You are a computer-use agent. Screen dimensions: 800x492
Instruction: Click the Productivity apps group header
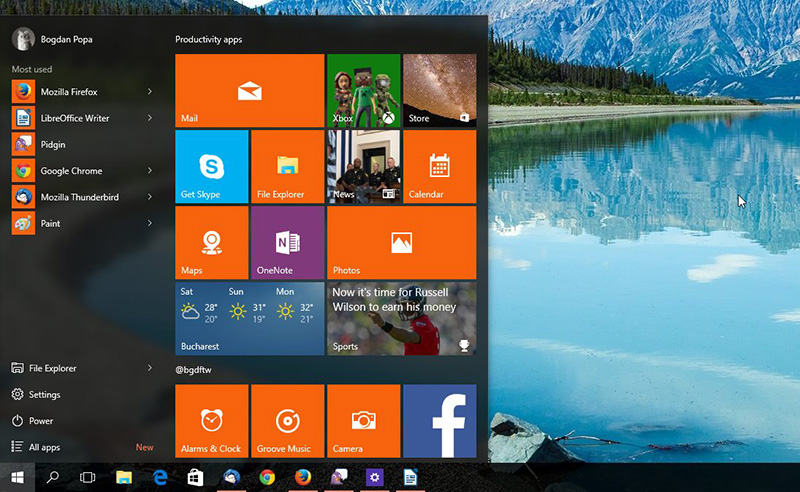click(209, 39)
